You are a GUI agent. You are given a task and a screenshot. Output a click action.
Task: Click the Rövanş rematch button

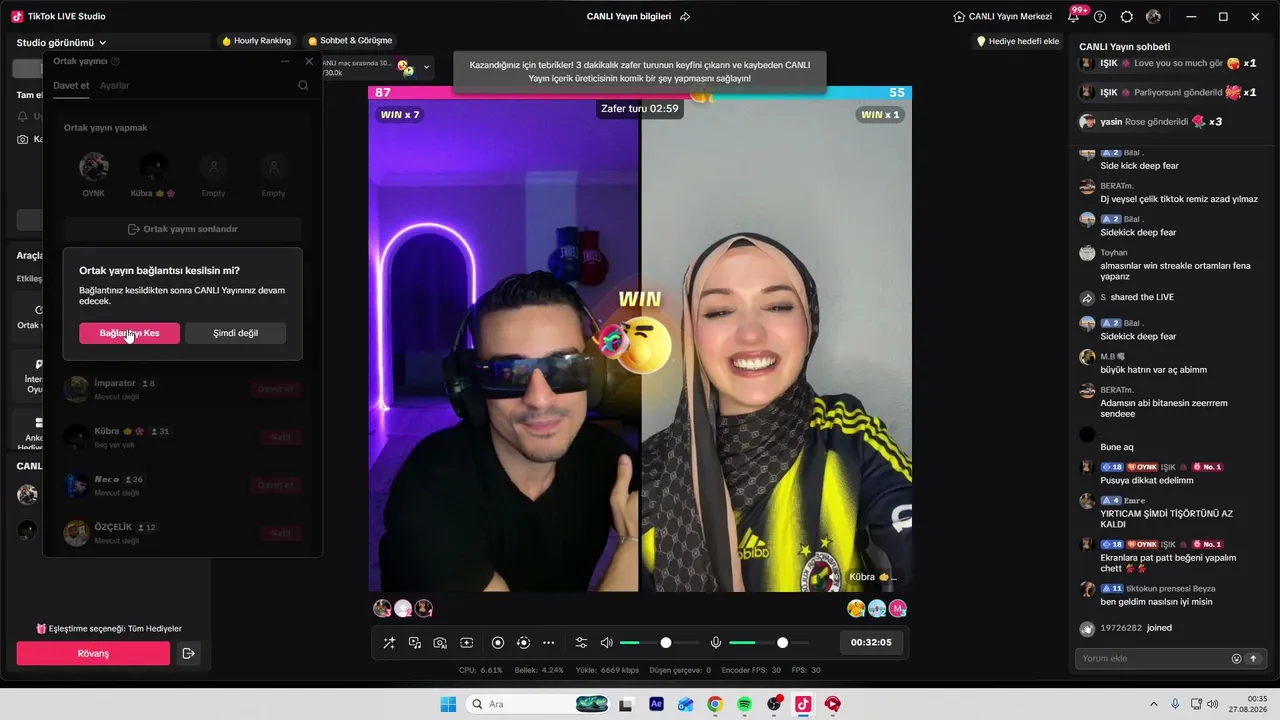pyautogui.click(x=93, y=654)
